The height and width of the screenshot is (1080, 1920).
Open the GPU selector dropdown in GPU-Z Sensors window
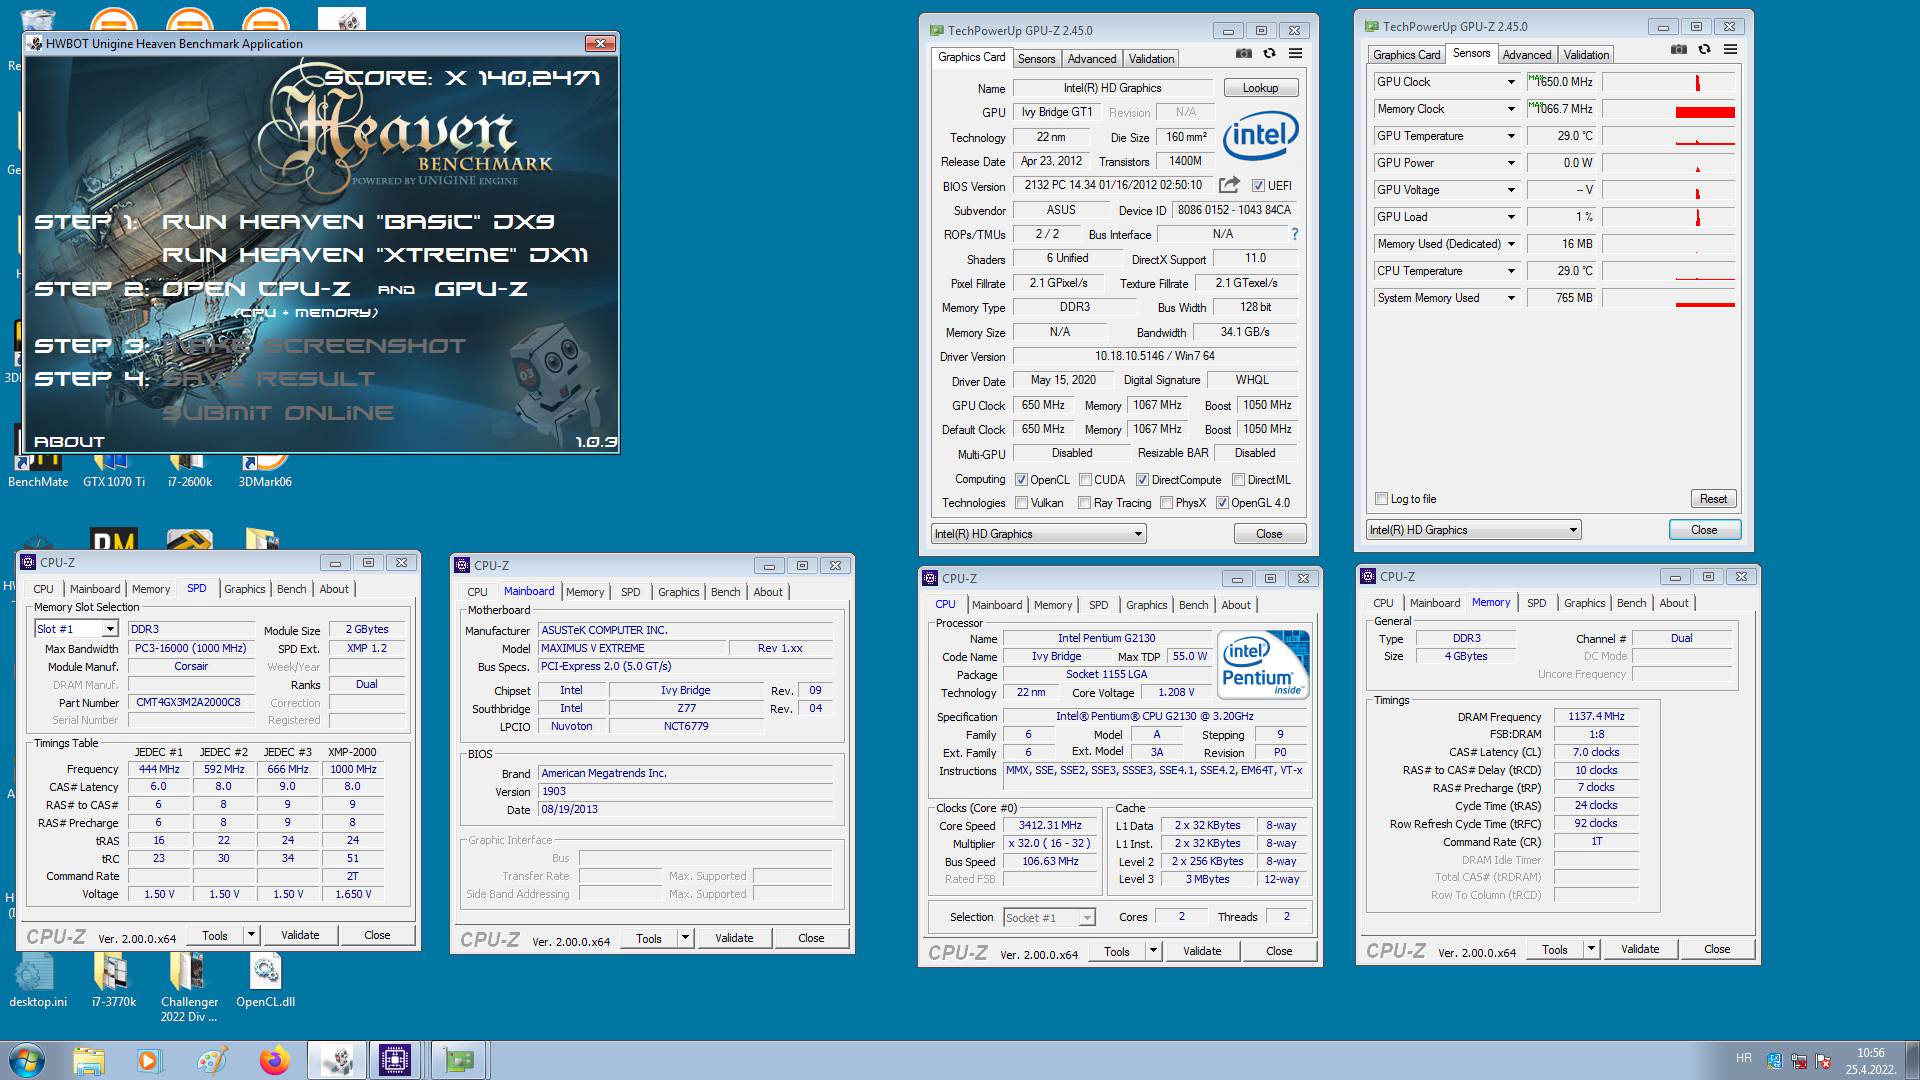pyautogui.click(x=1473, y=530)
